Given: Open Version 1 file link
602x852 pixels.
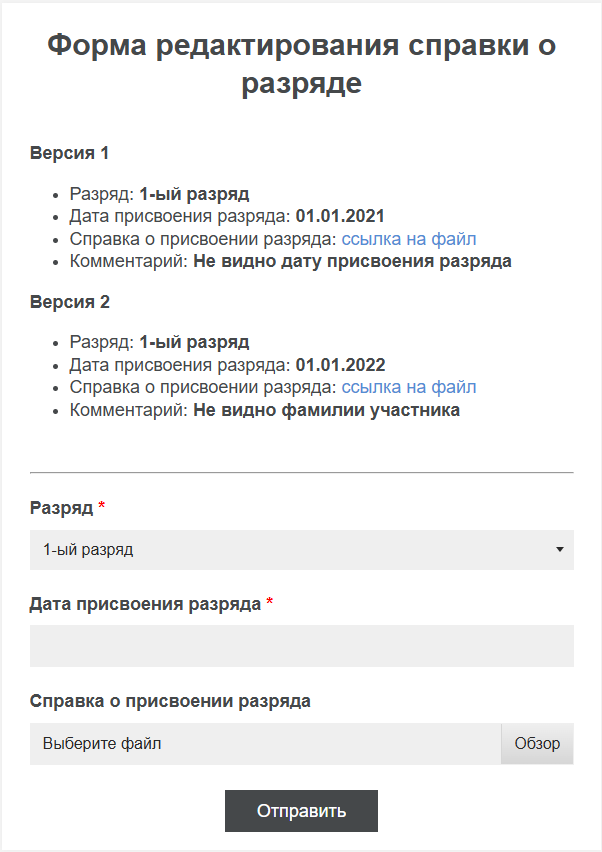Looking at the screenshot, I should 409,239.
